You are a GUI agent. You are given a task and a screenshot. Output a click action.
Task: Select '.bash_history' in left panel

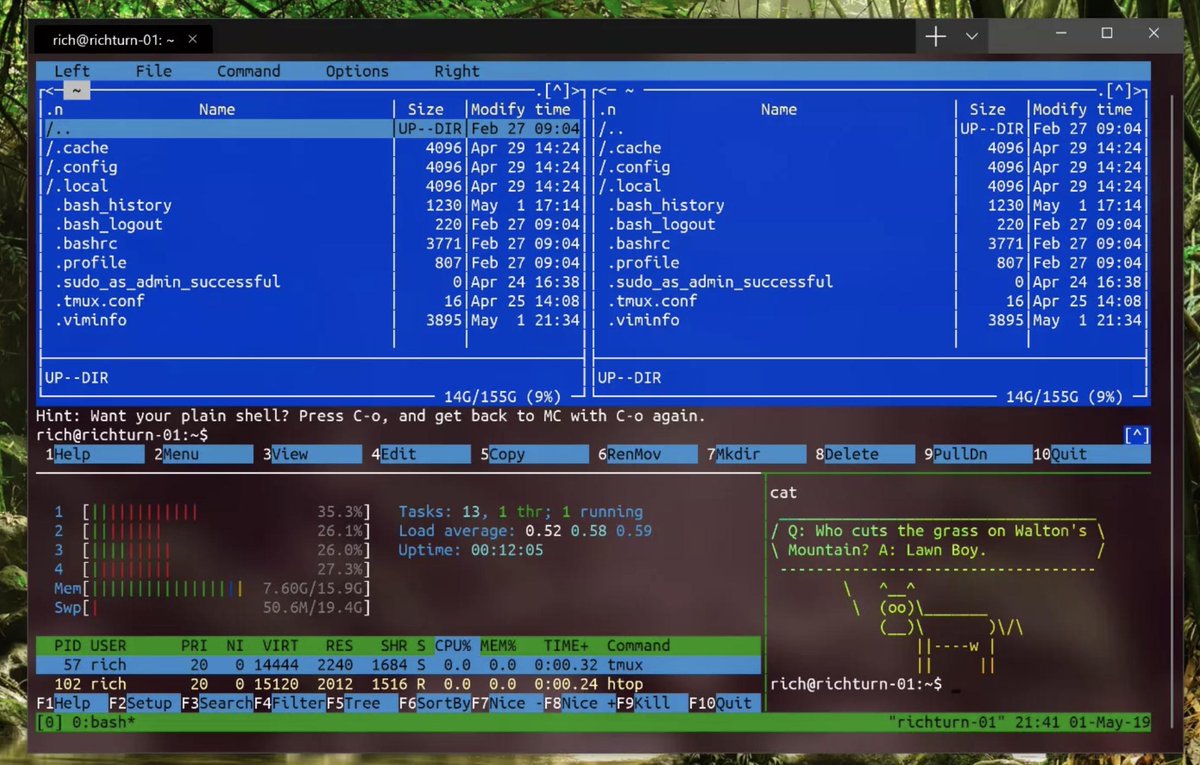(312, 205)
